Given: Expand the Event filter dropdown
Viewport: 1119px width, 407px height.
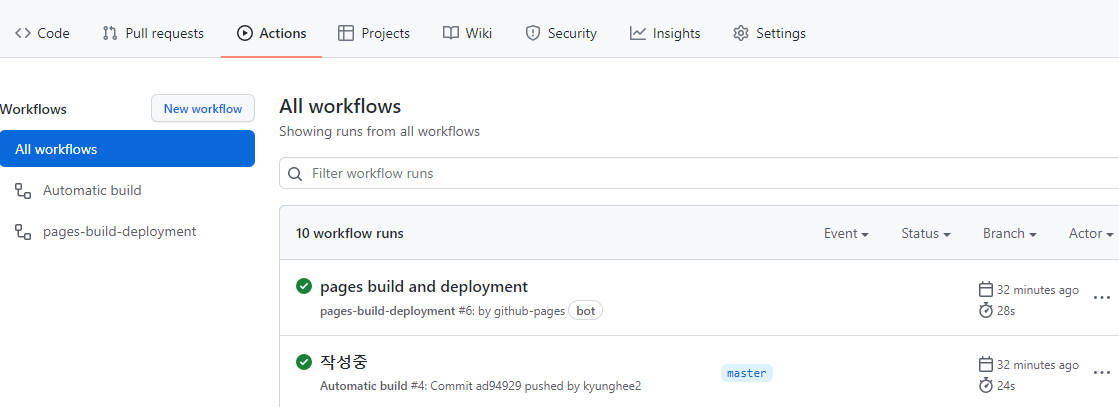Looking at the screenshot, I should 846,233.
